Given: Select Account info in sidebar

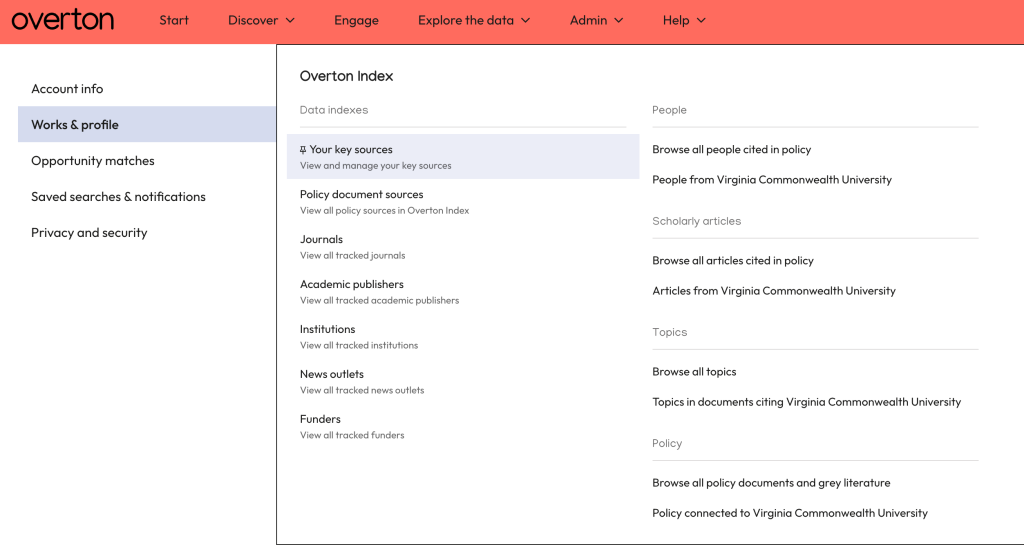Looking at the screenshot, I should click(x=67, y=89).
